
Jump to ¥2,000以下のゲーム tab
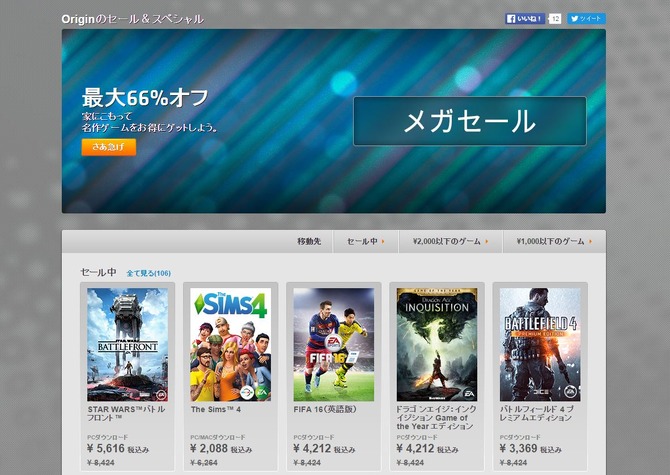pyautogui.click(x=450, y=241)
